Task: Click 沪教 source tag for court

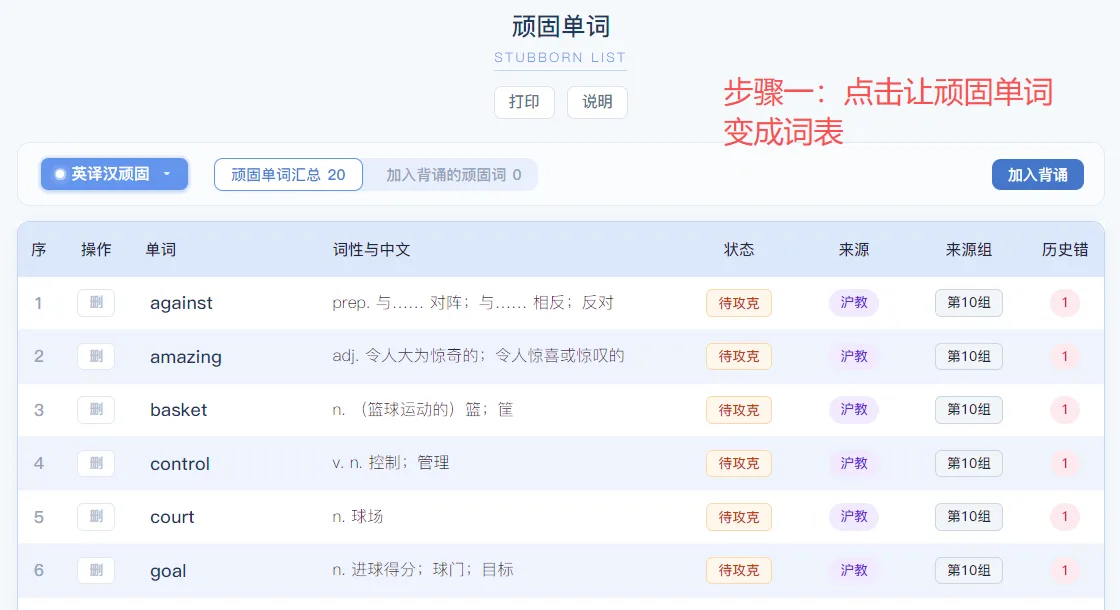Action: [854, 517]
